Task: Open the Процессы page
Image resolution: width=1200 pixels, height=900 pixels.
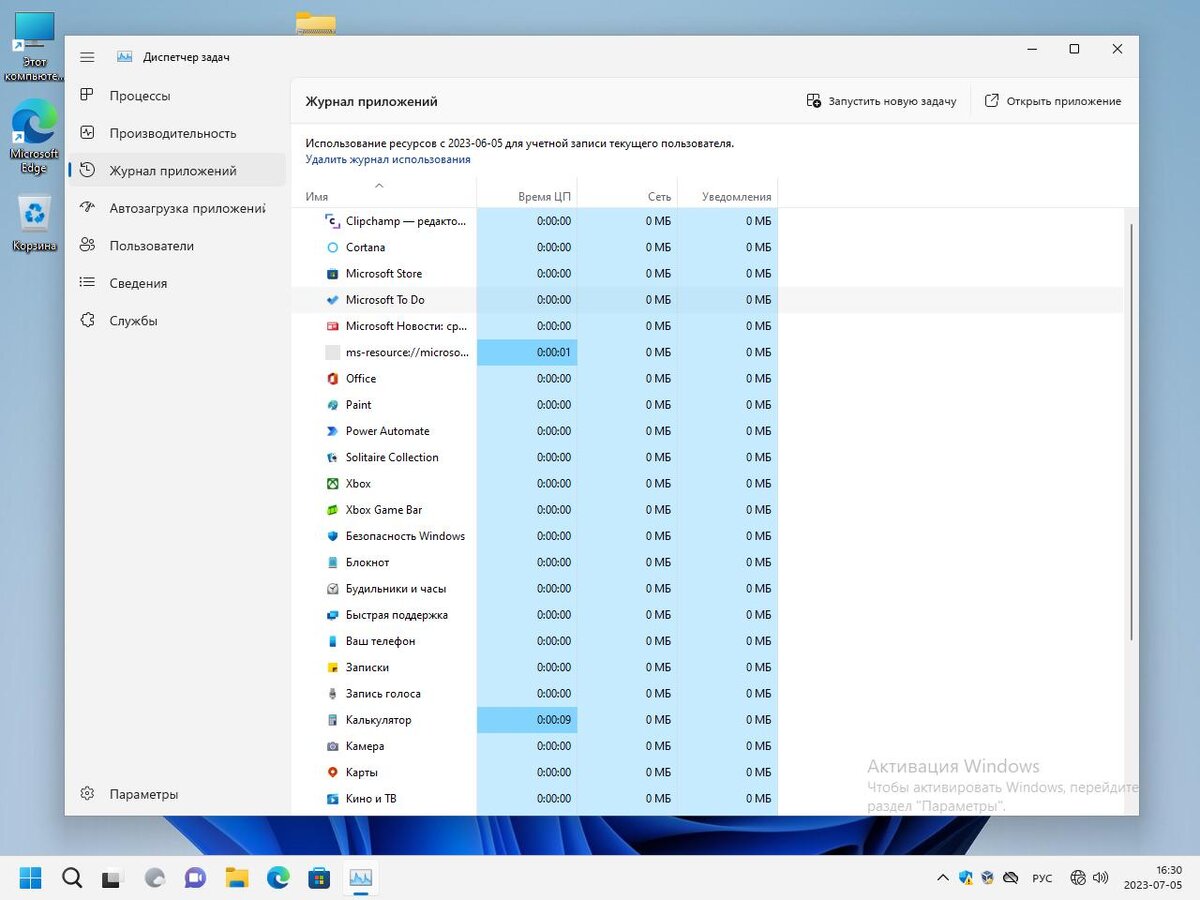Action: 176,96
